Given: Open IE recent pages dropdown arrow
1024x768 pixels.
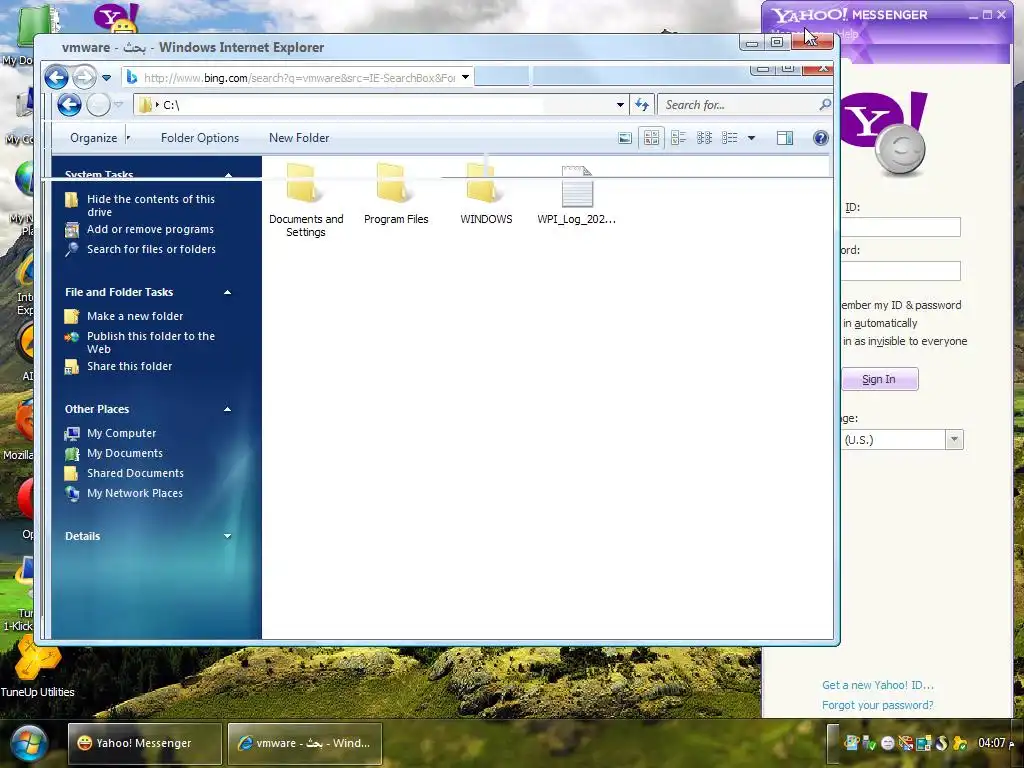Looking at the screenshot, I should (x=106, y=78).
